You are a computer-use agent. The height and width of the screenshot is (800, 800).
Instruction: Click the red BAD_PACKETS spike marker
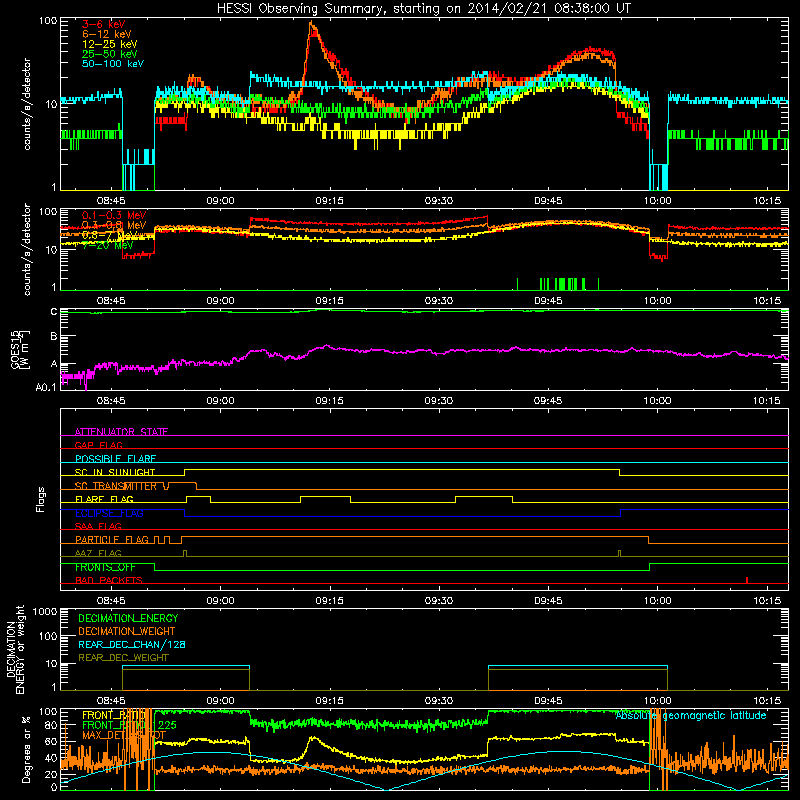(x=747, y=580)
